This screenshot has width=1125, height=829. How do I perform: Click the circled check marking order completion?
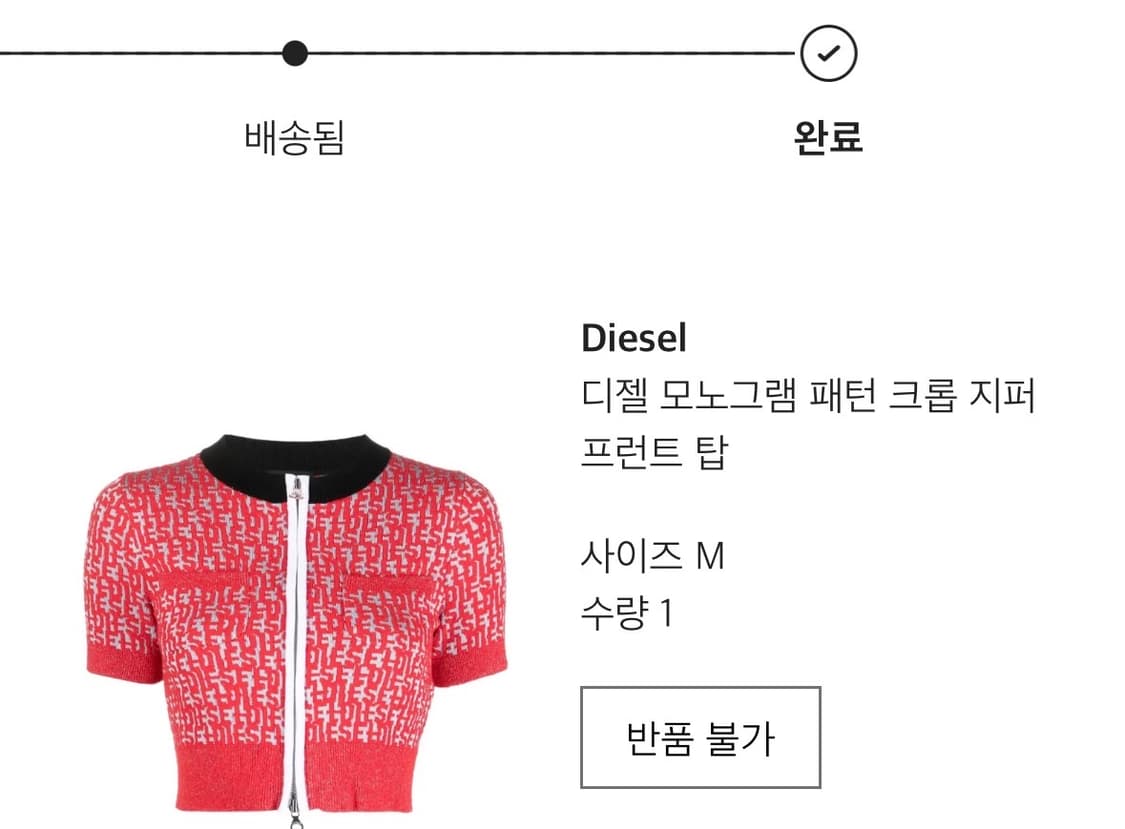coord(829,54)
